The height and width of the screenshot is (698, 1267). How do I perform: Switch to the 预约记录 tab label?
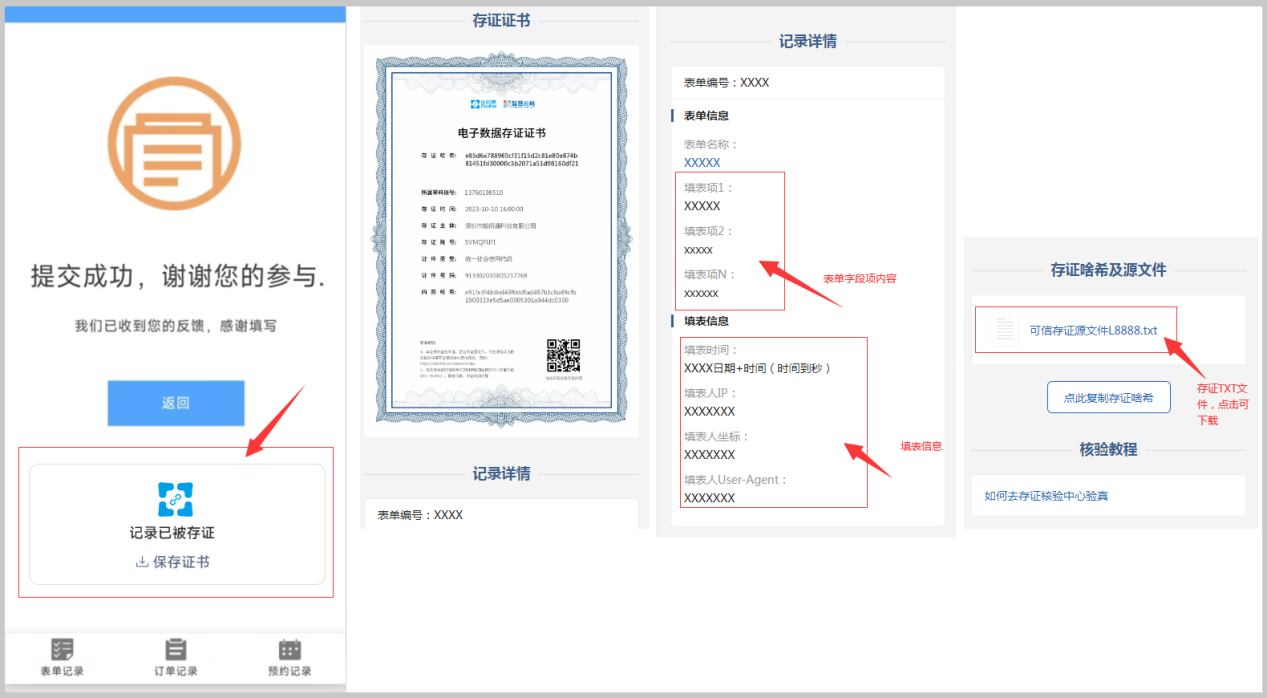289,671
